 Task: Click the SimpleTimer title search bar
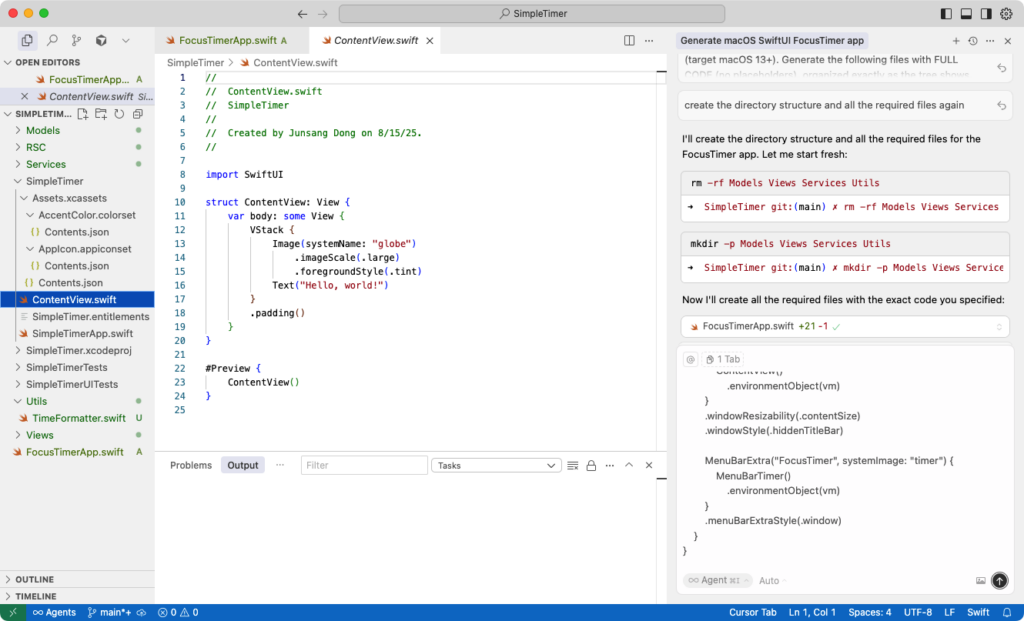click(532, 14)
